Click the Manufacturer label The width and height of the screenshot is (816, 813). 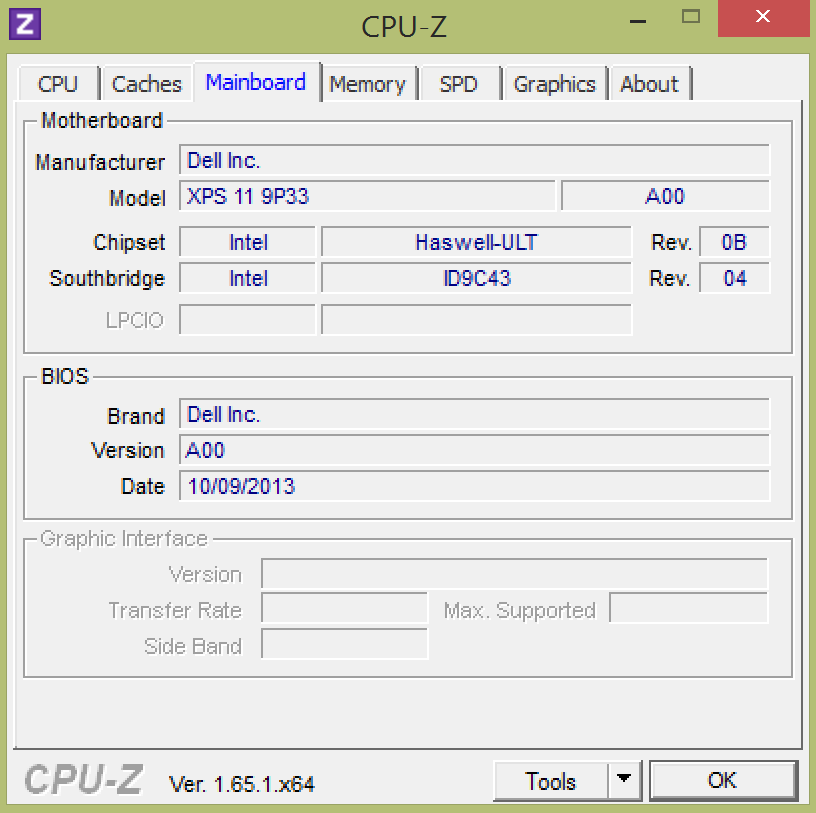(100, 162)
